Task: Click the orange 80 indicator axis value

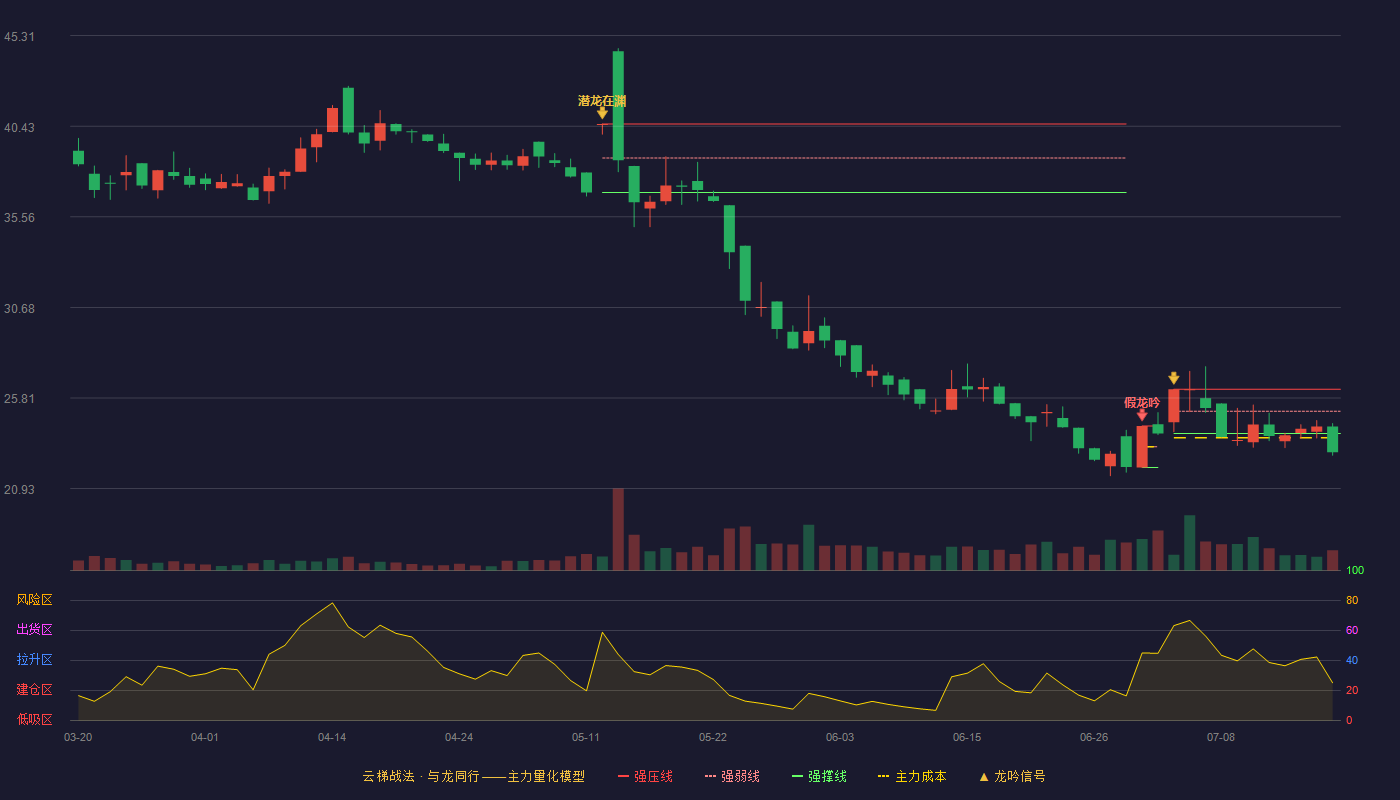Action: [x=1352, y=600]
